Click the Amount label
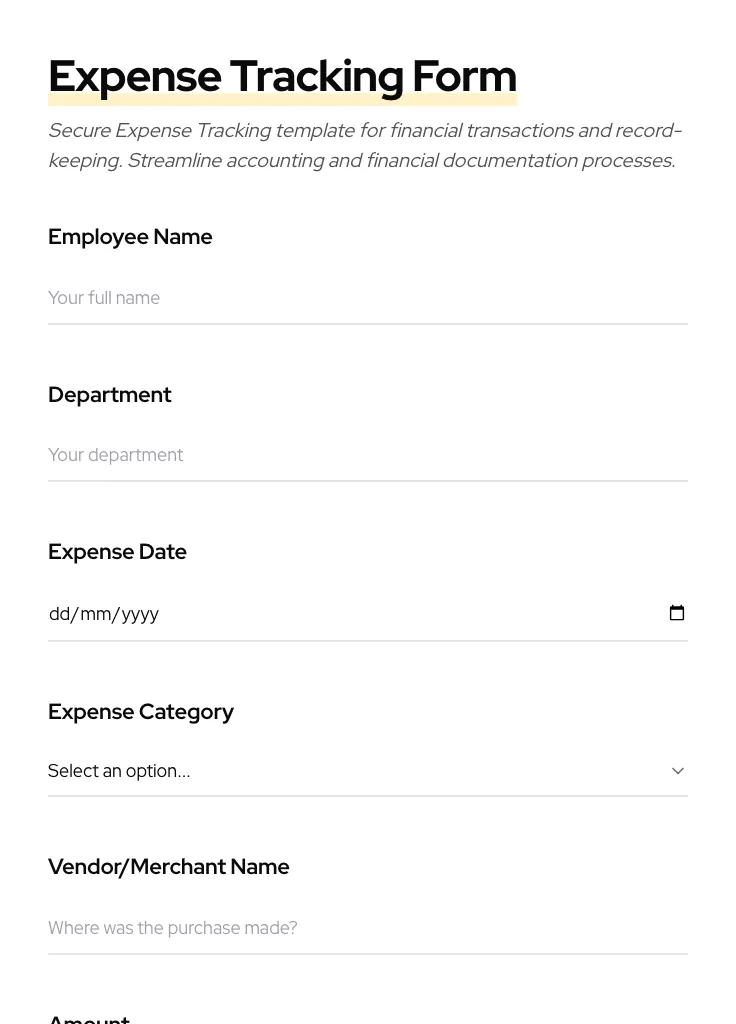Image resolution: width=736 pixels, height=1024 pixels. coord(88,1017)
